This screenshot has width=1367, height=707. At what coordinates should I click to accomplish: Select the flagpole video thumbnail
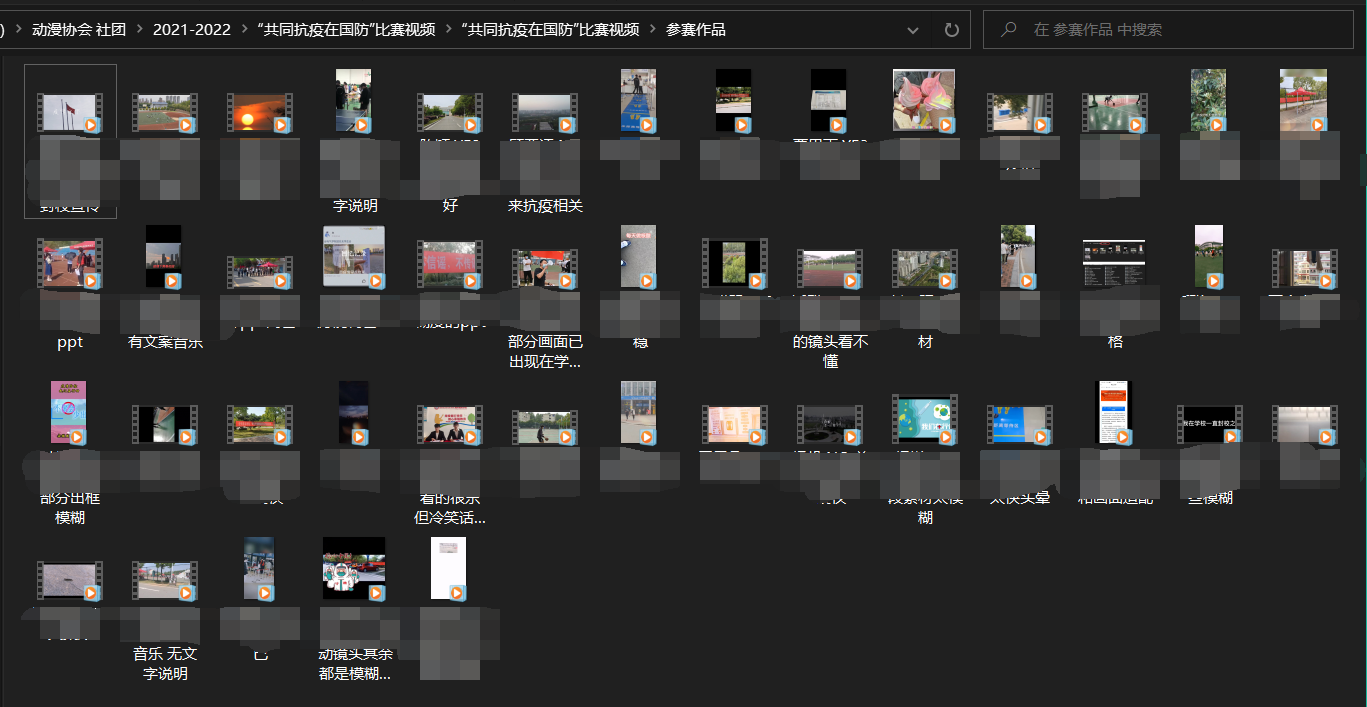coord(69,113)
